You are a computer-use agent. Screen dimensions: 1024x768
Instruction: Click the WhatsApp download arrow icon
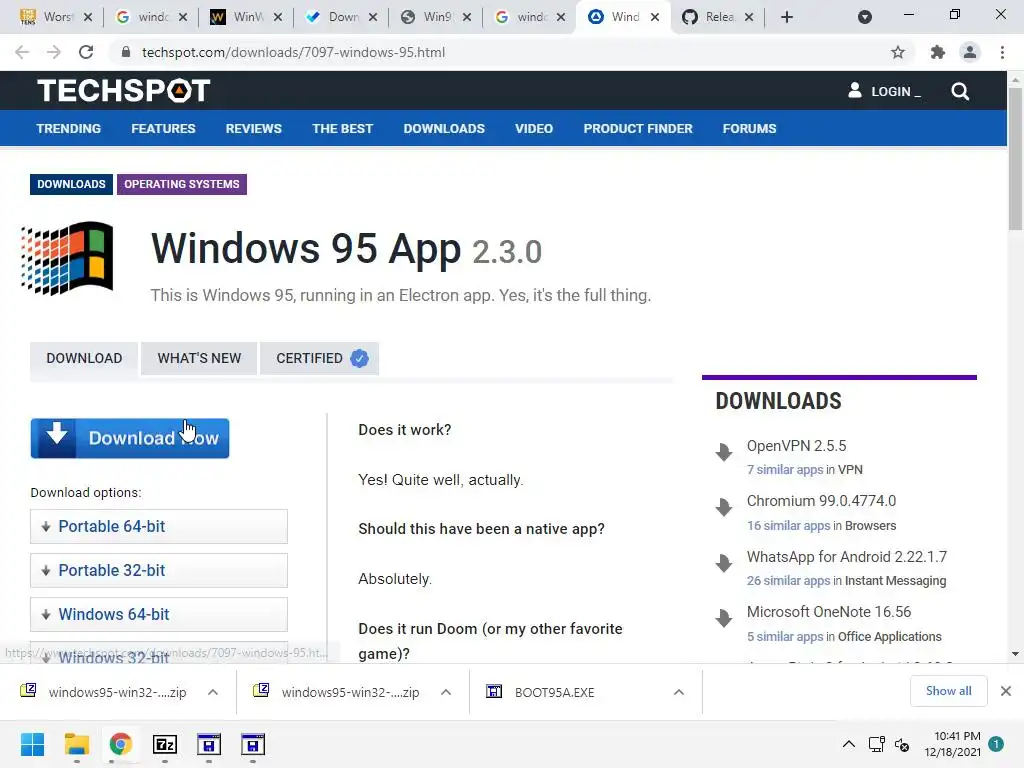point(724,563)
